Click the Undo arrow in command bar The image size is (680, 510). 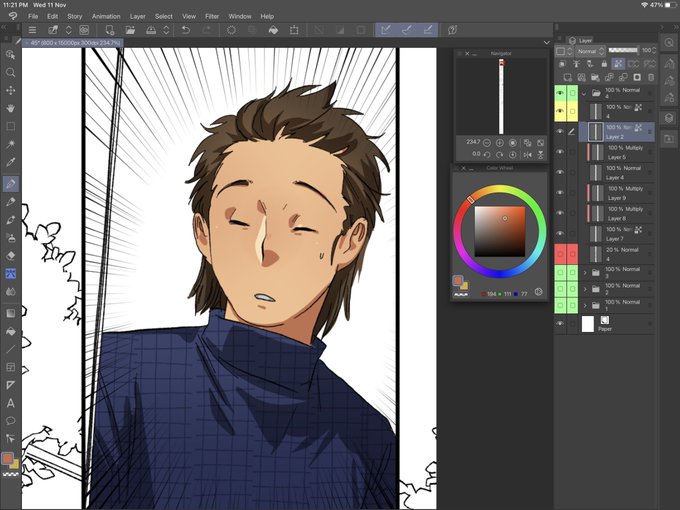(x=186, y=30)
